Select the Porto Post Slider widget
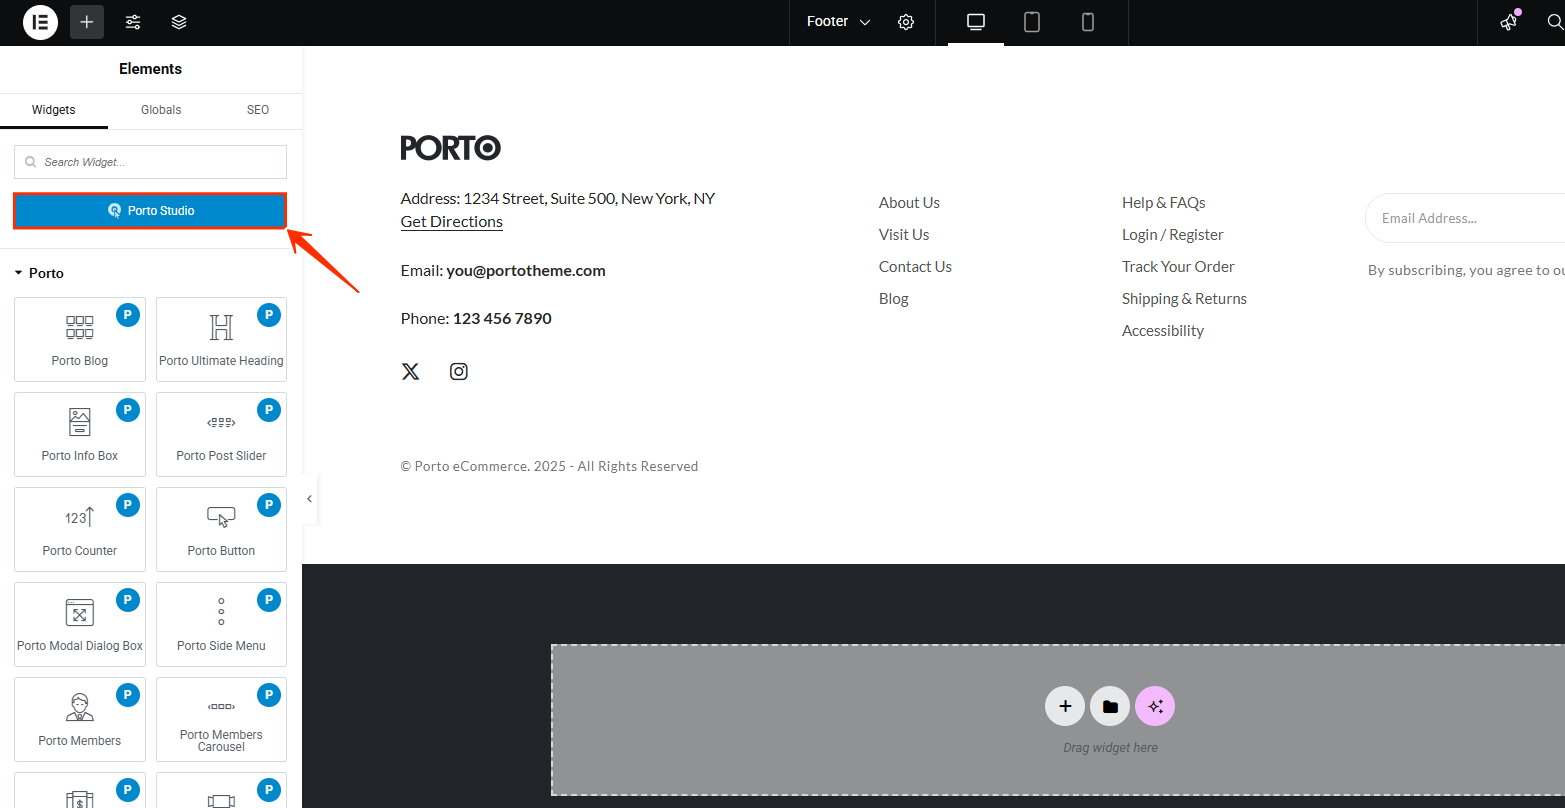The height and width of the screenshot is (808, 1565). 221,434
